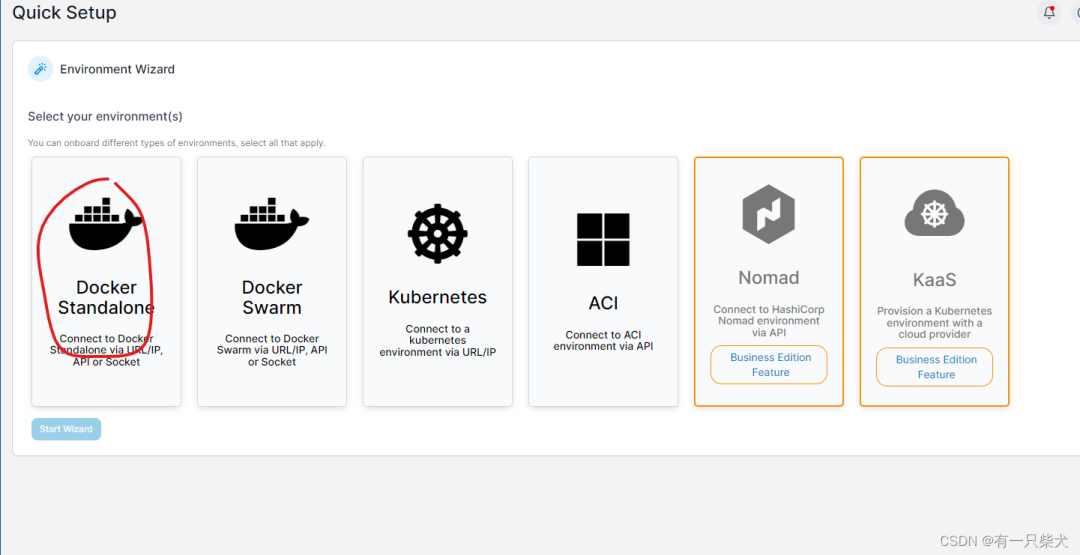Screen dimensions: 1080x555
Task: Click the Environment Wizard wand icon
Action: point(40,69)
